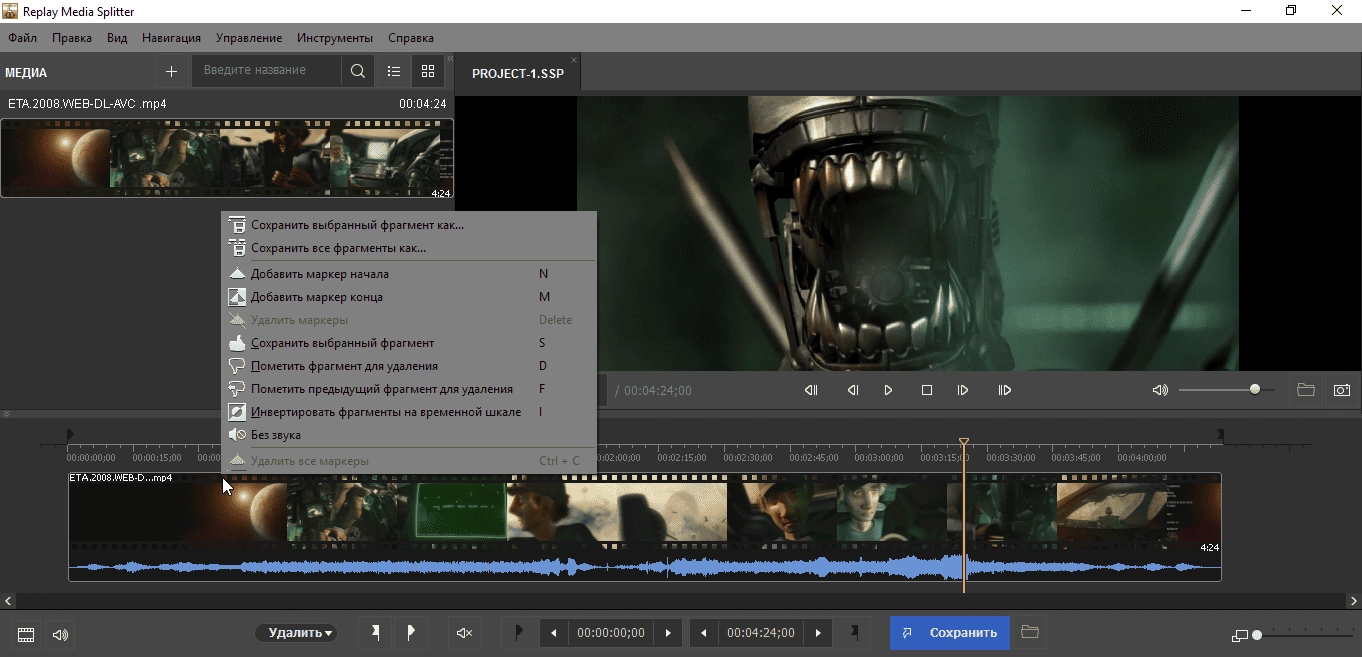Add an end marker with bottom toolbar flag
The width and height of the screenshot is (1362, 657).
410,633
